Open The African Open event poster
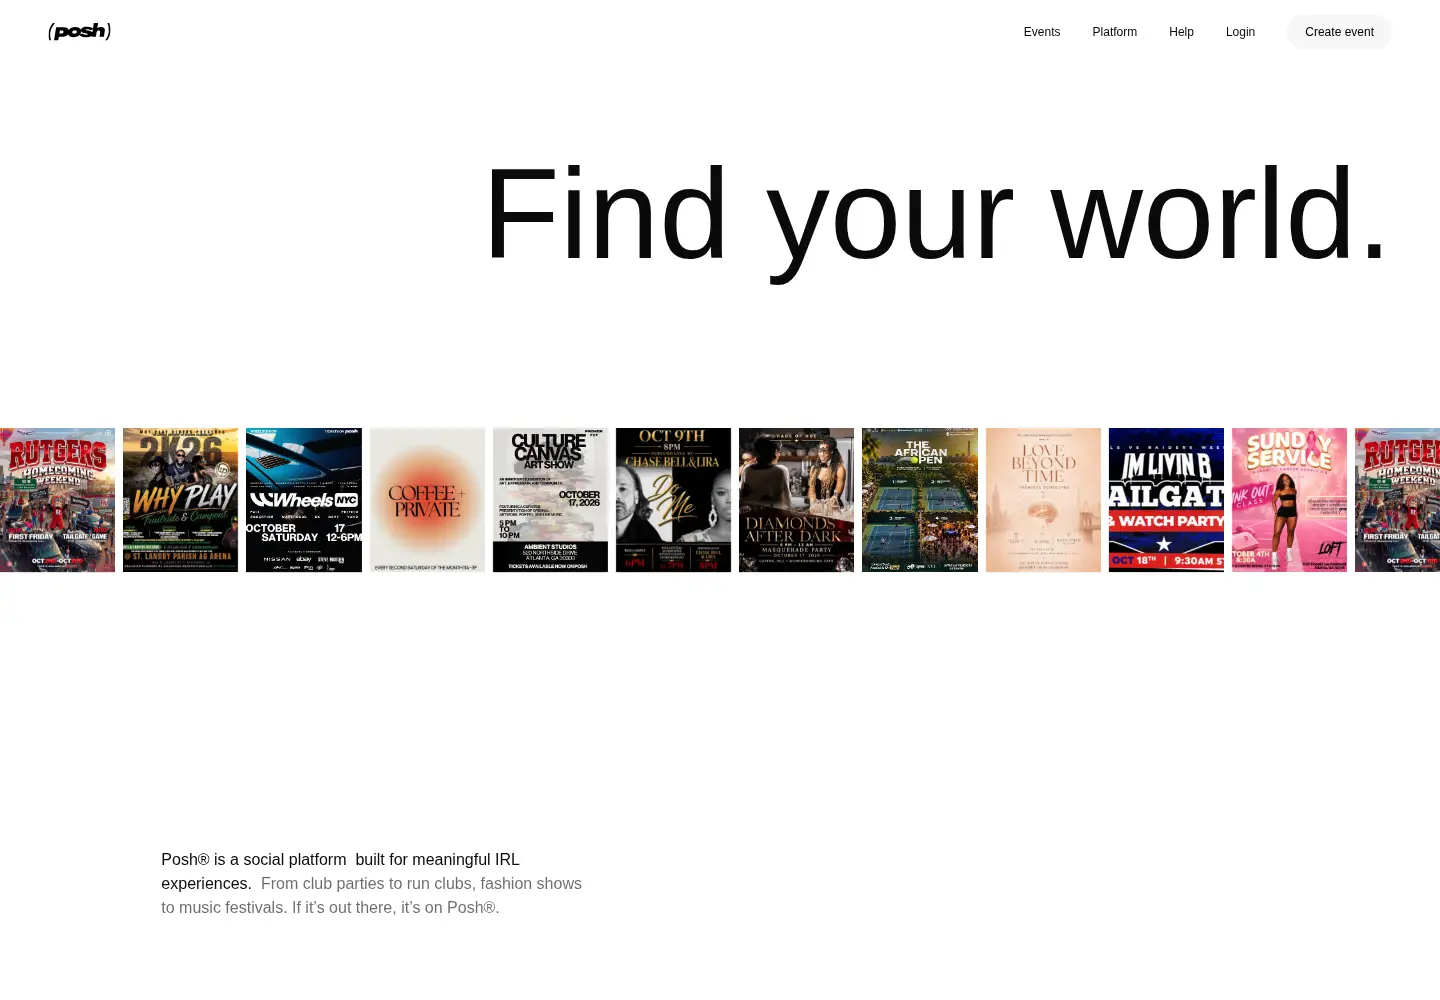 pyautogui.click(x=920, y=500)
